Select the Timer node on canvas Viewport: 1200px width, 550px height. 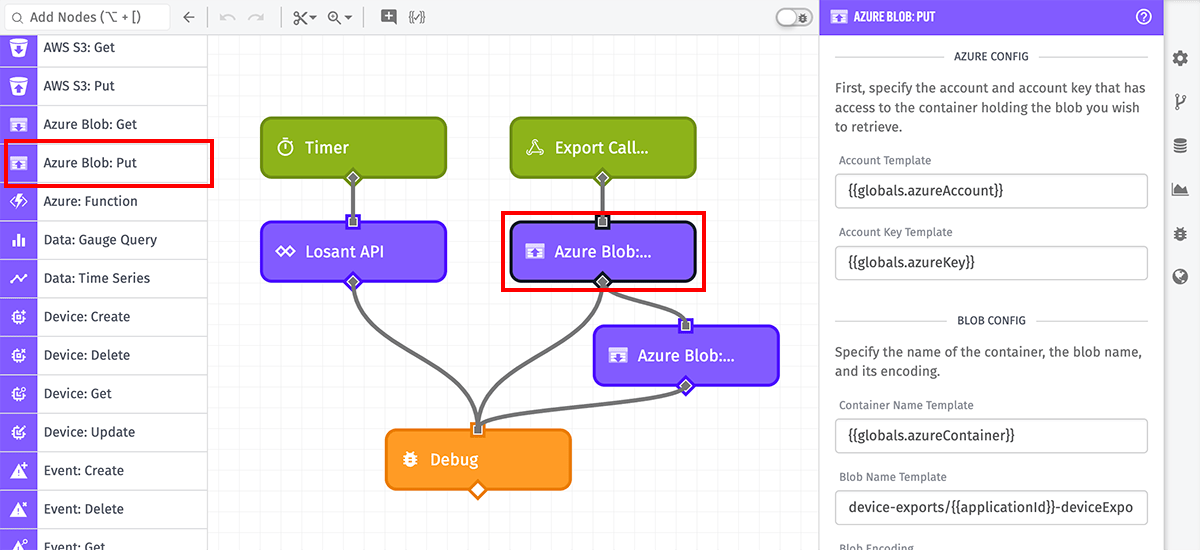(x=353, y=148)
